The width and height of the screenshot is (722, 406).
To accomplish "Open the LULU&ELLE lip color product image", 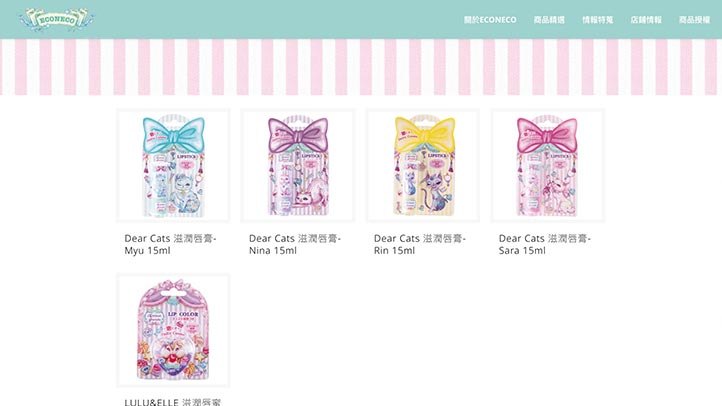I will [173, 330].
